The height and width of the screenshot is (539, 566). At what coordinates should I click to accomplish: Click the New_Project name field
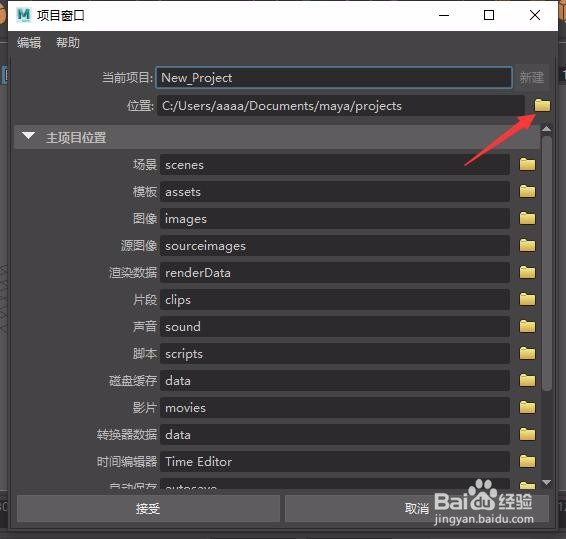tap(334, 77)
